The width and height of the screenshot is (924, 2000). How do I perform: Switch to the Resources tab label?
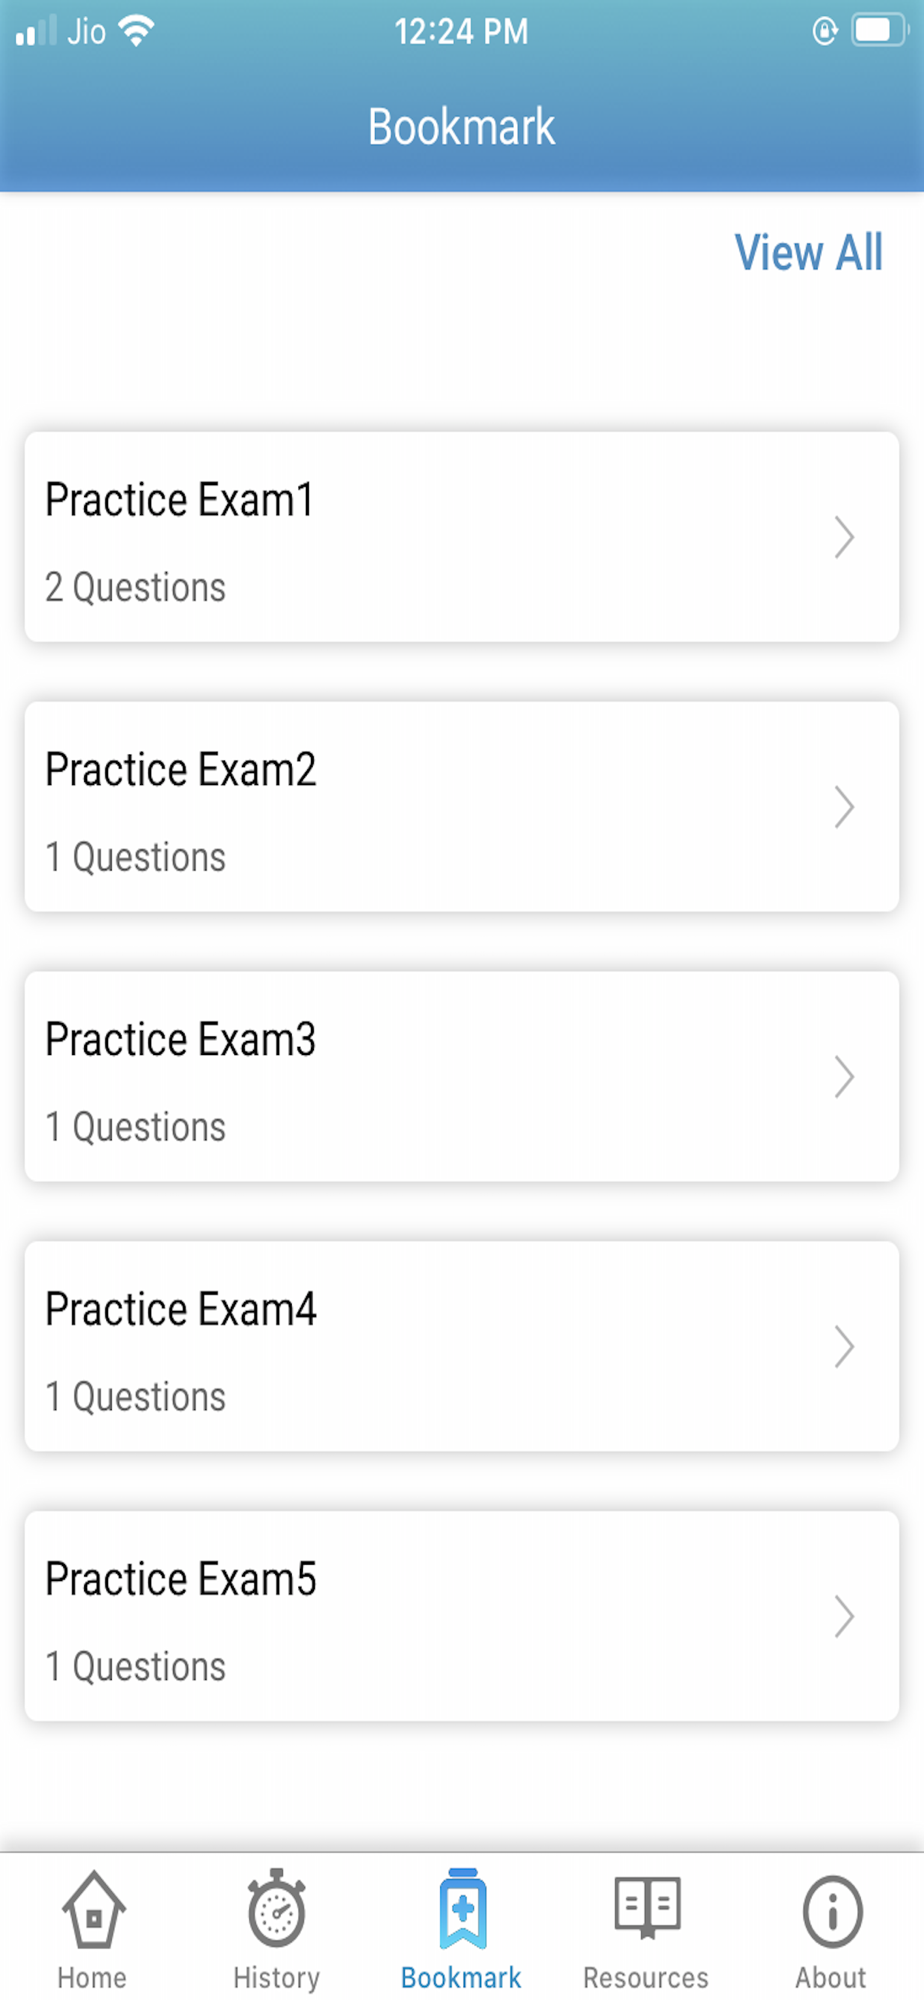pyautogui.click(x=646, y=1977)
